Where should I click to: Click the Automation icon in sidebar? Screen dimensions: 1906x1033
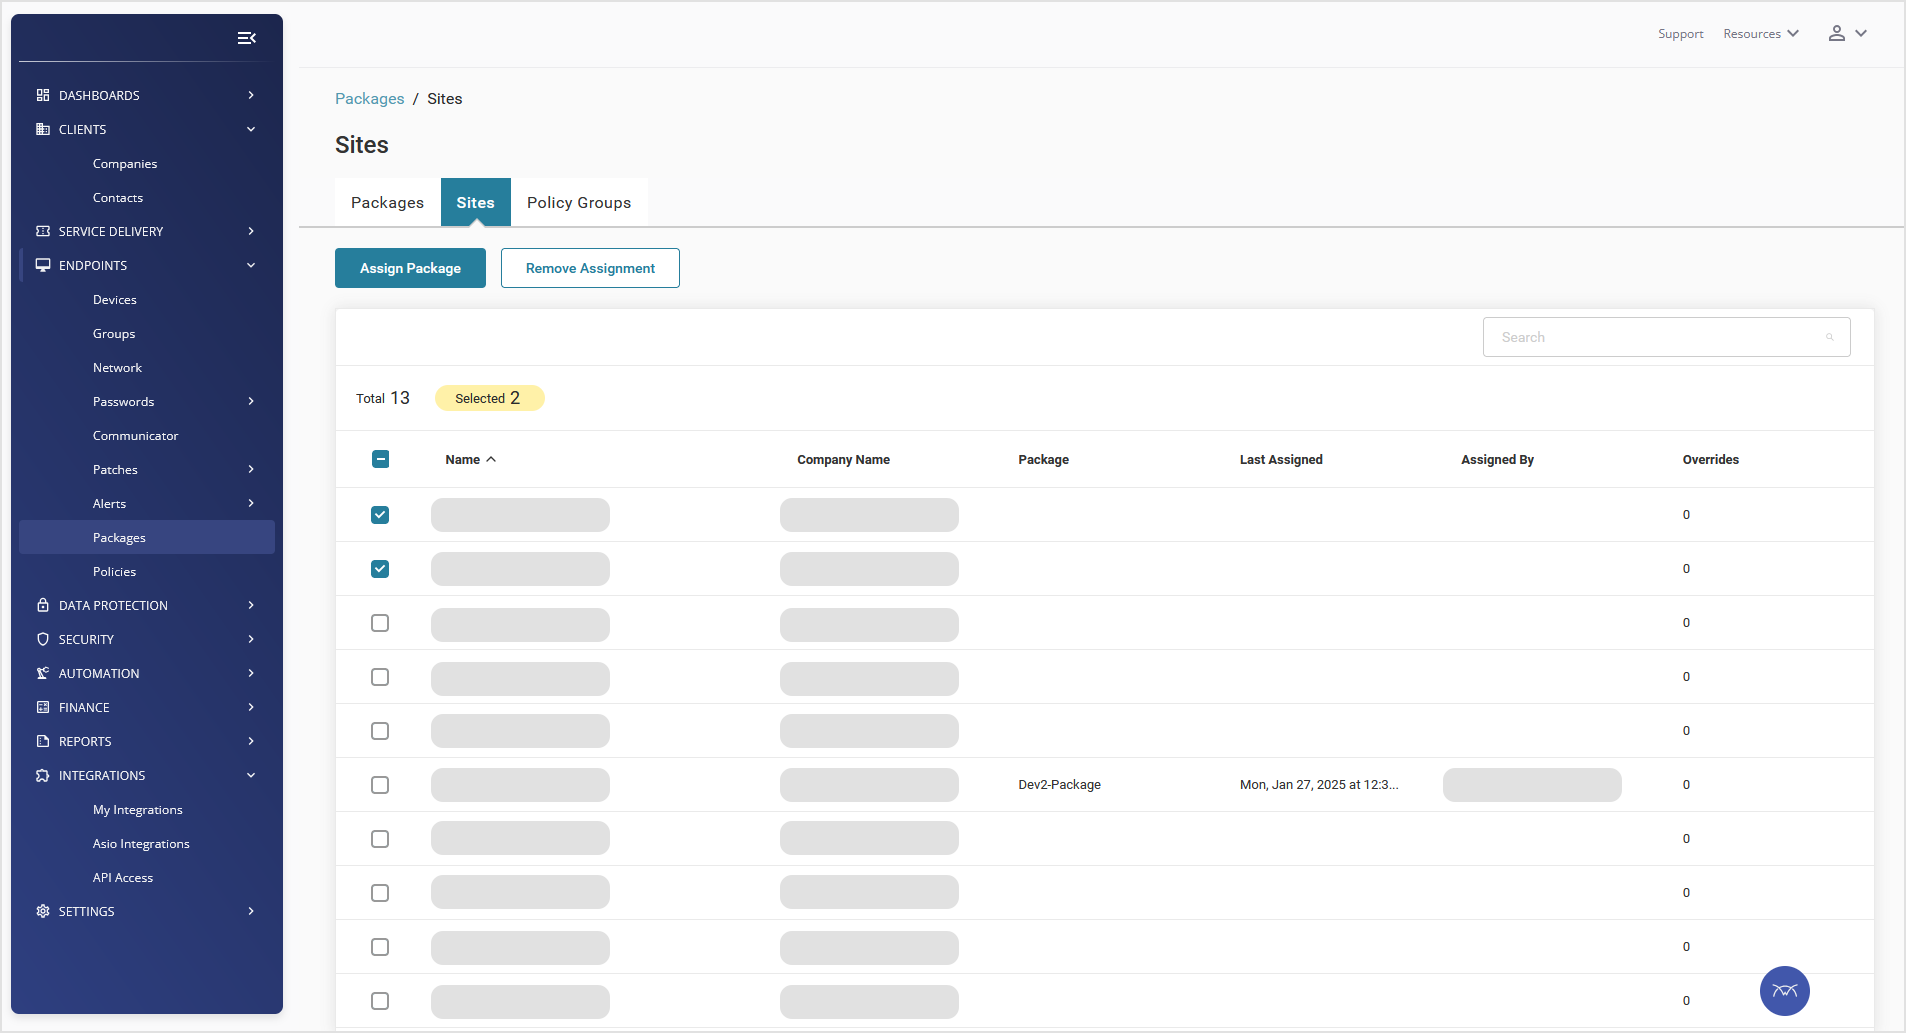(42, 673)
